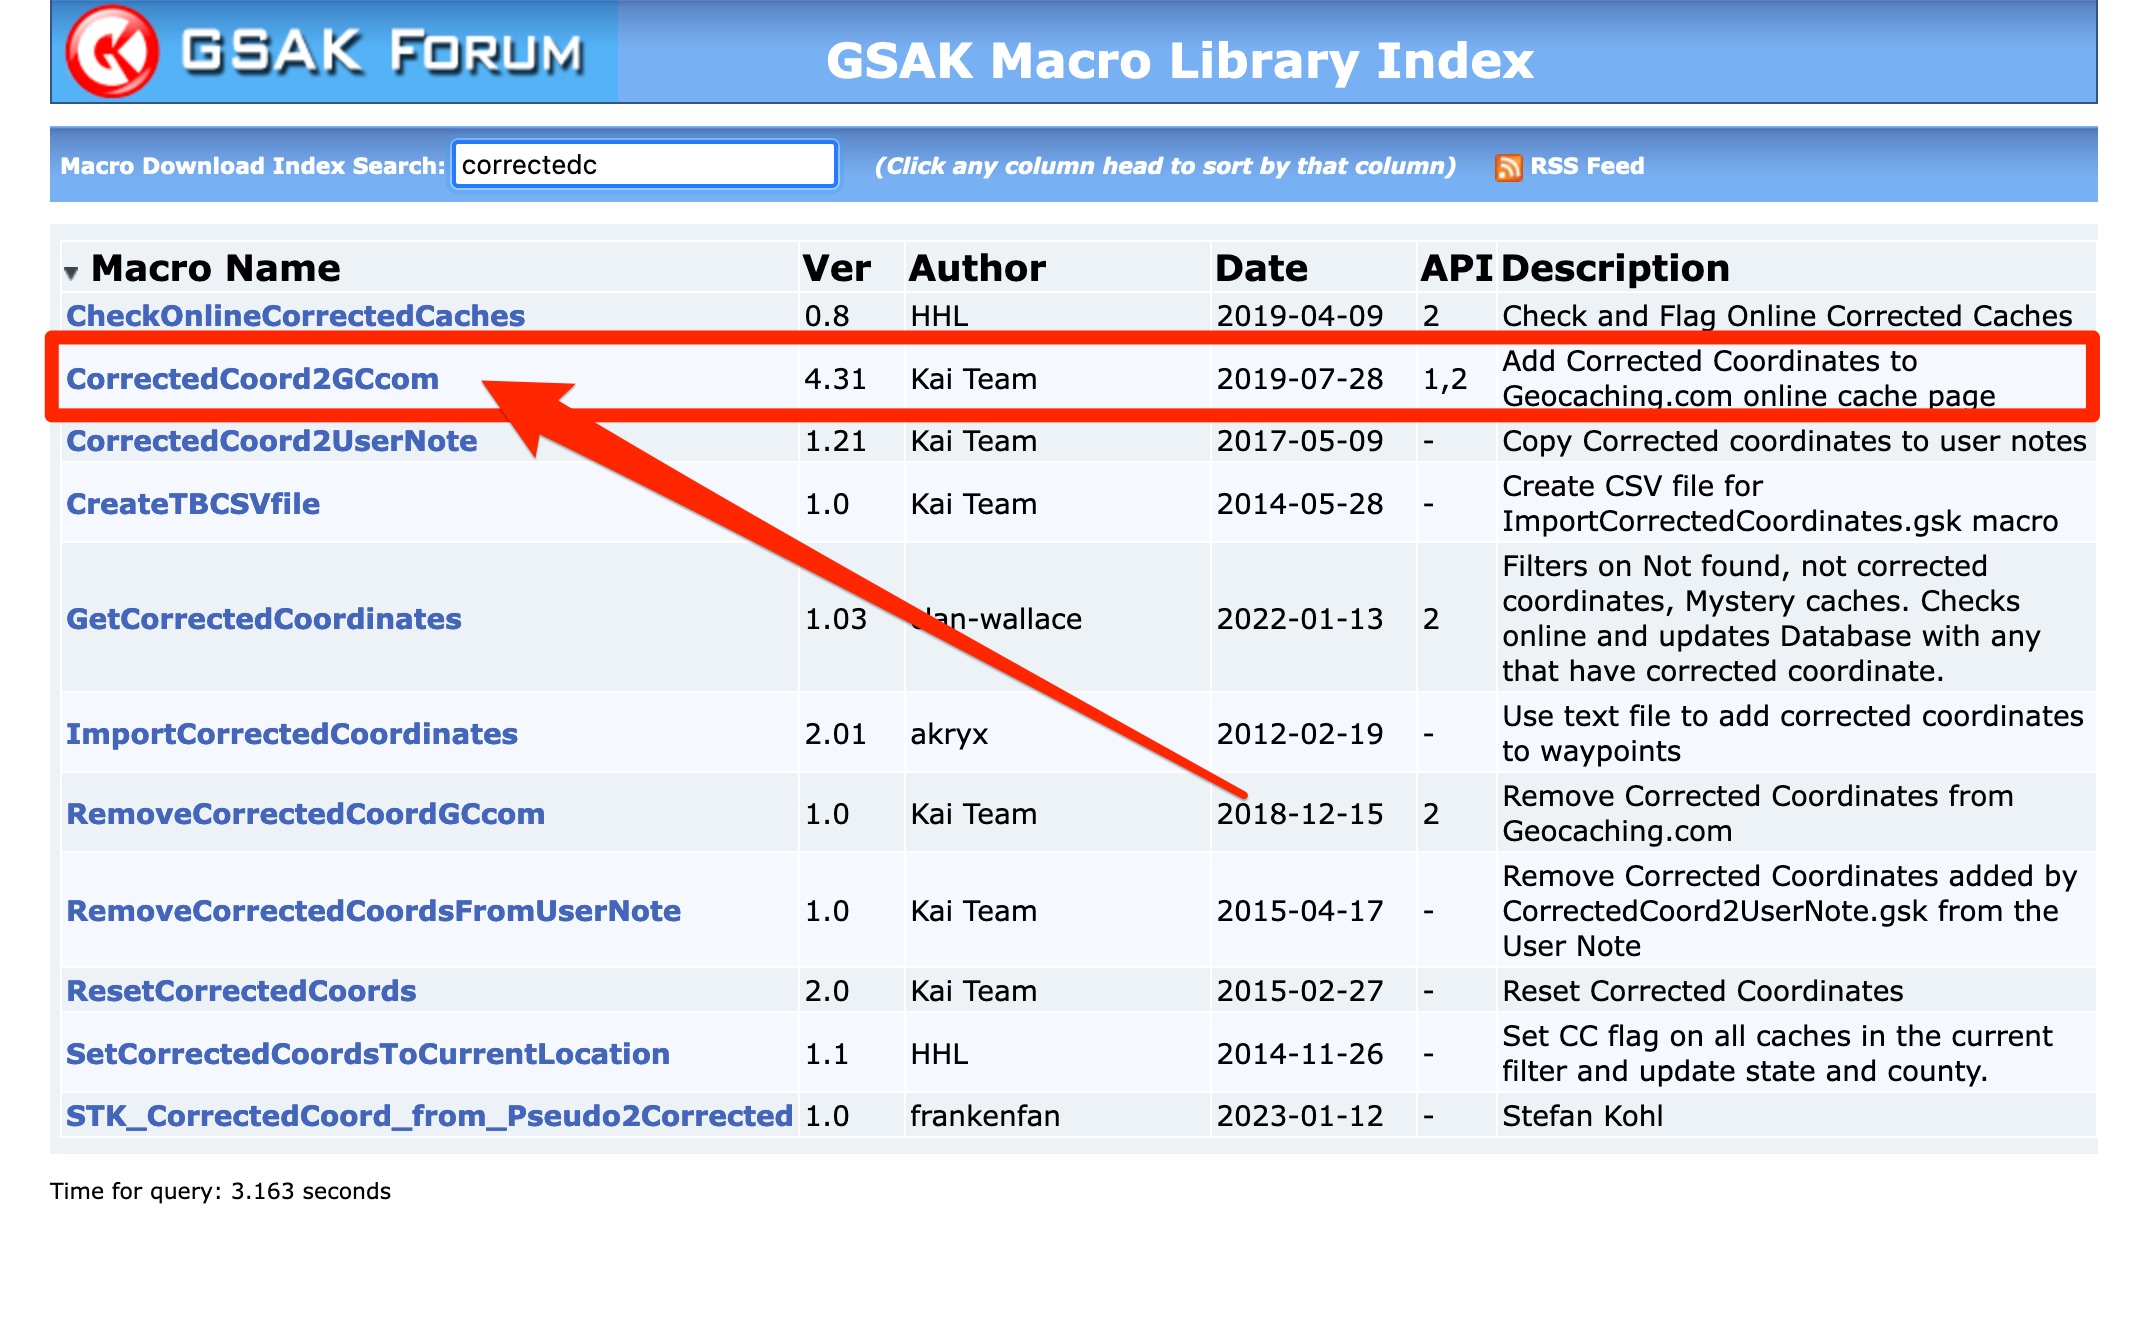Open the ResetCorrectedCoords macro link
This screenshot has width=2148, height=1320.
(x=241, y=991)
